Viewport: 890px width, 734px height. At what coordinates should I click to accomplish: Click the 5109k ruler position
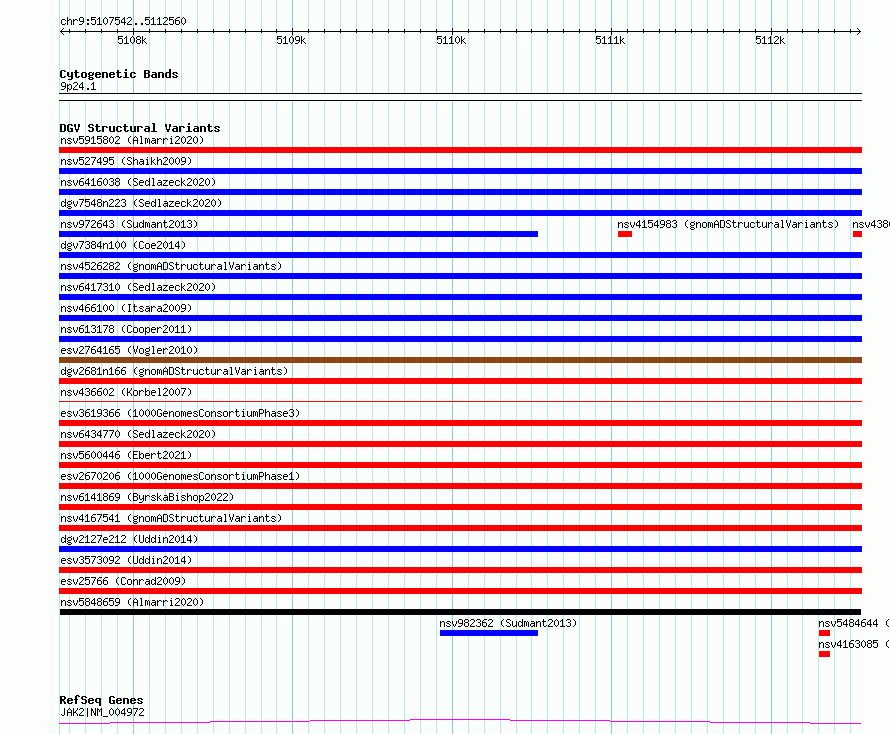click(x=291, y=40)
